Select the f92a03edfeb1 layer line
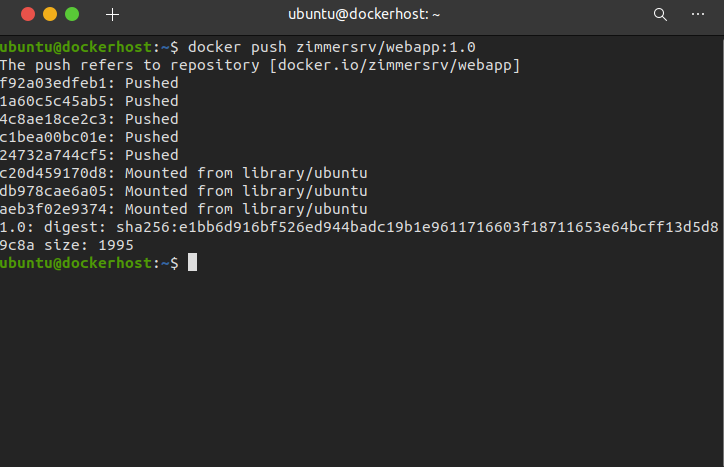Image resolution: width=724 pixels, height=467 pixels. tap(89, 83)
